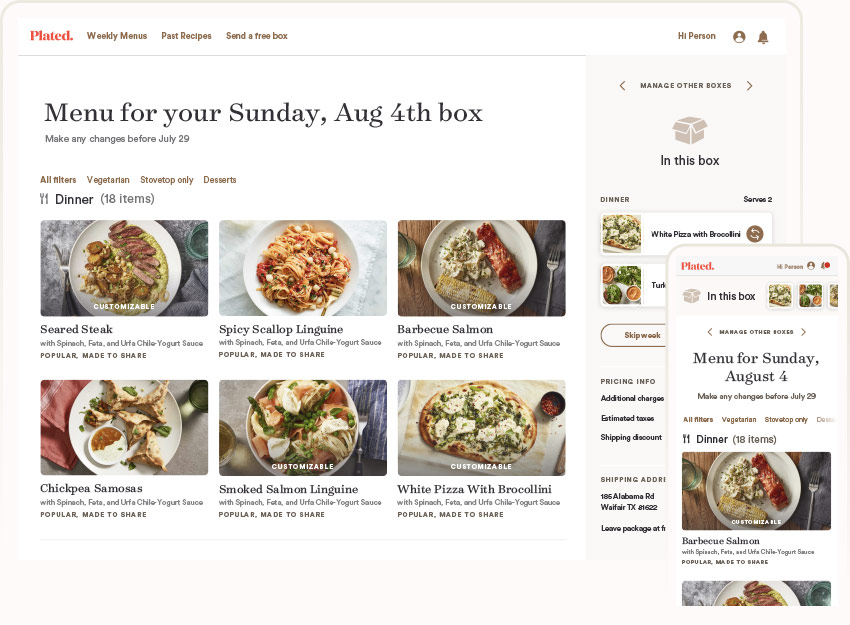Click the account profile icon in top bar
The width and height of the screenshot is (850, 625).
(738, 36)
